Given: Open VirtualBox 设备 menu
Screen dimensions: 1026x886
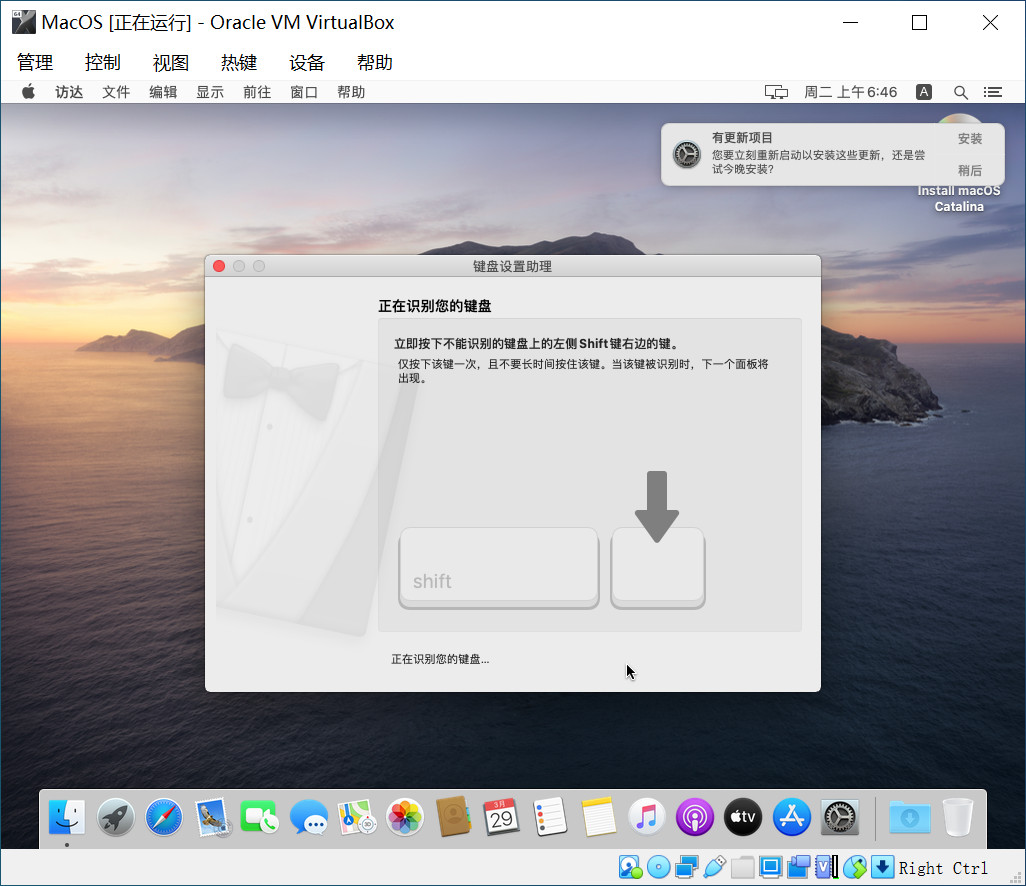Looking at the screenshot, I should [x=307, y=63].
